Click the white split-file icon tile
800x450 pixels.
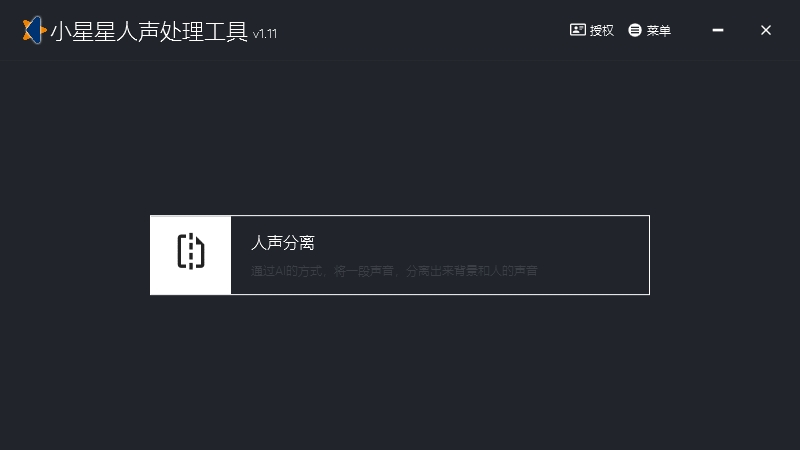point(191,255)
